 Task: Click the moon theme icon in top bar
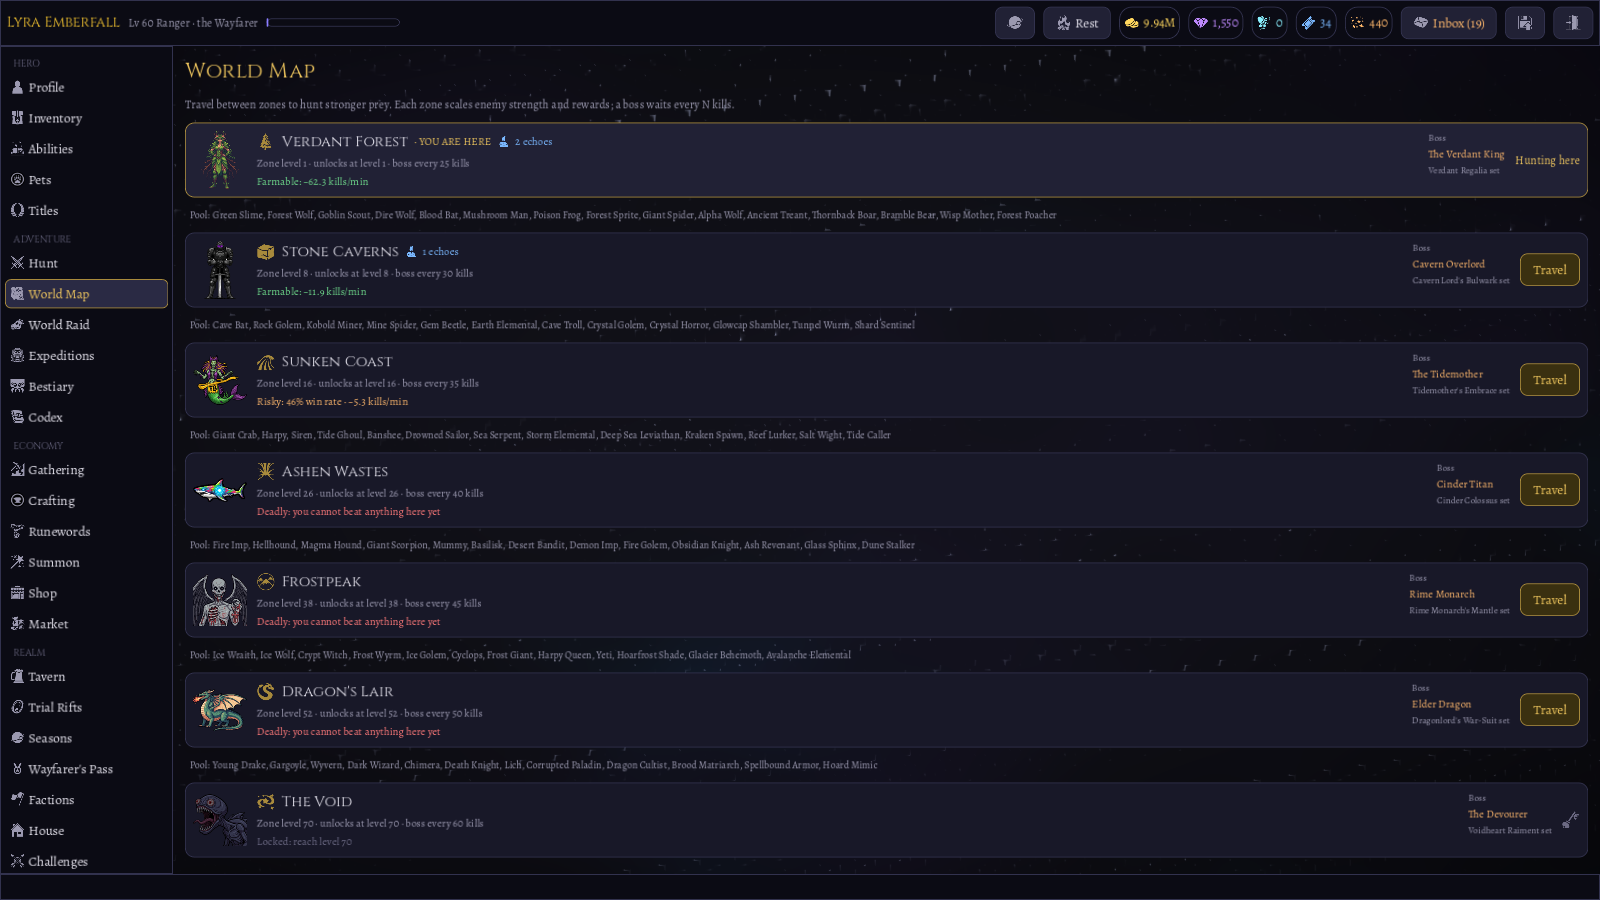coord(1015,23)
